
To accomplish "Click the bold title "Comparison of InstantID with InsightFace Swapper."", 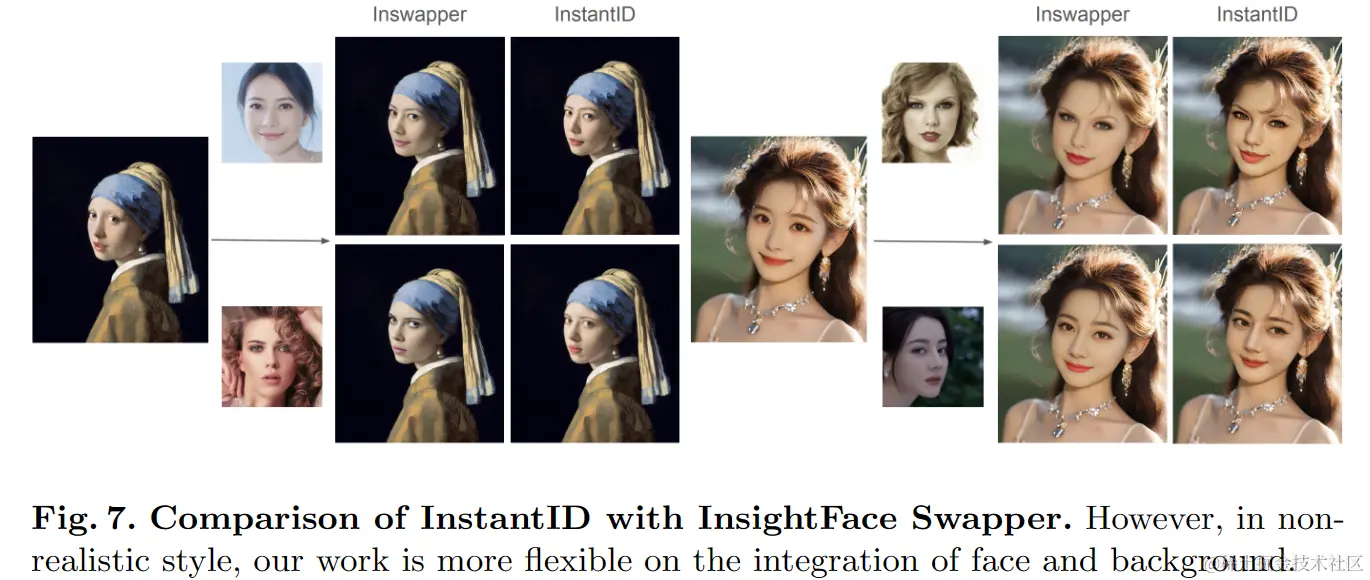I will [611, 519].
